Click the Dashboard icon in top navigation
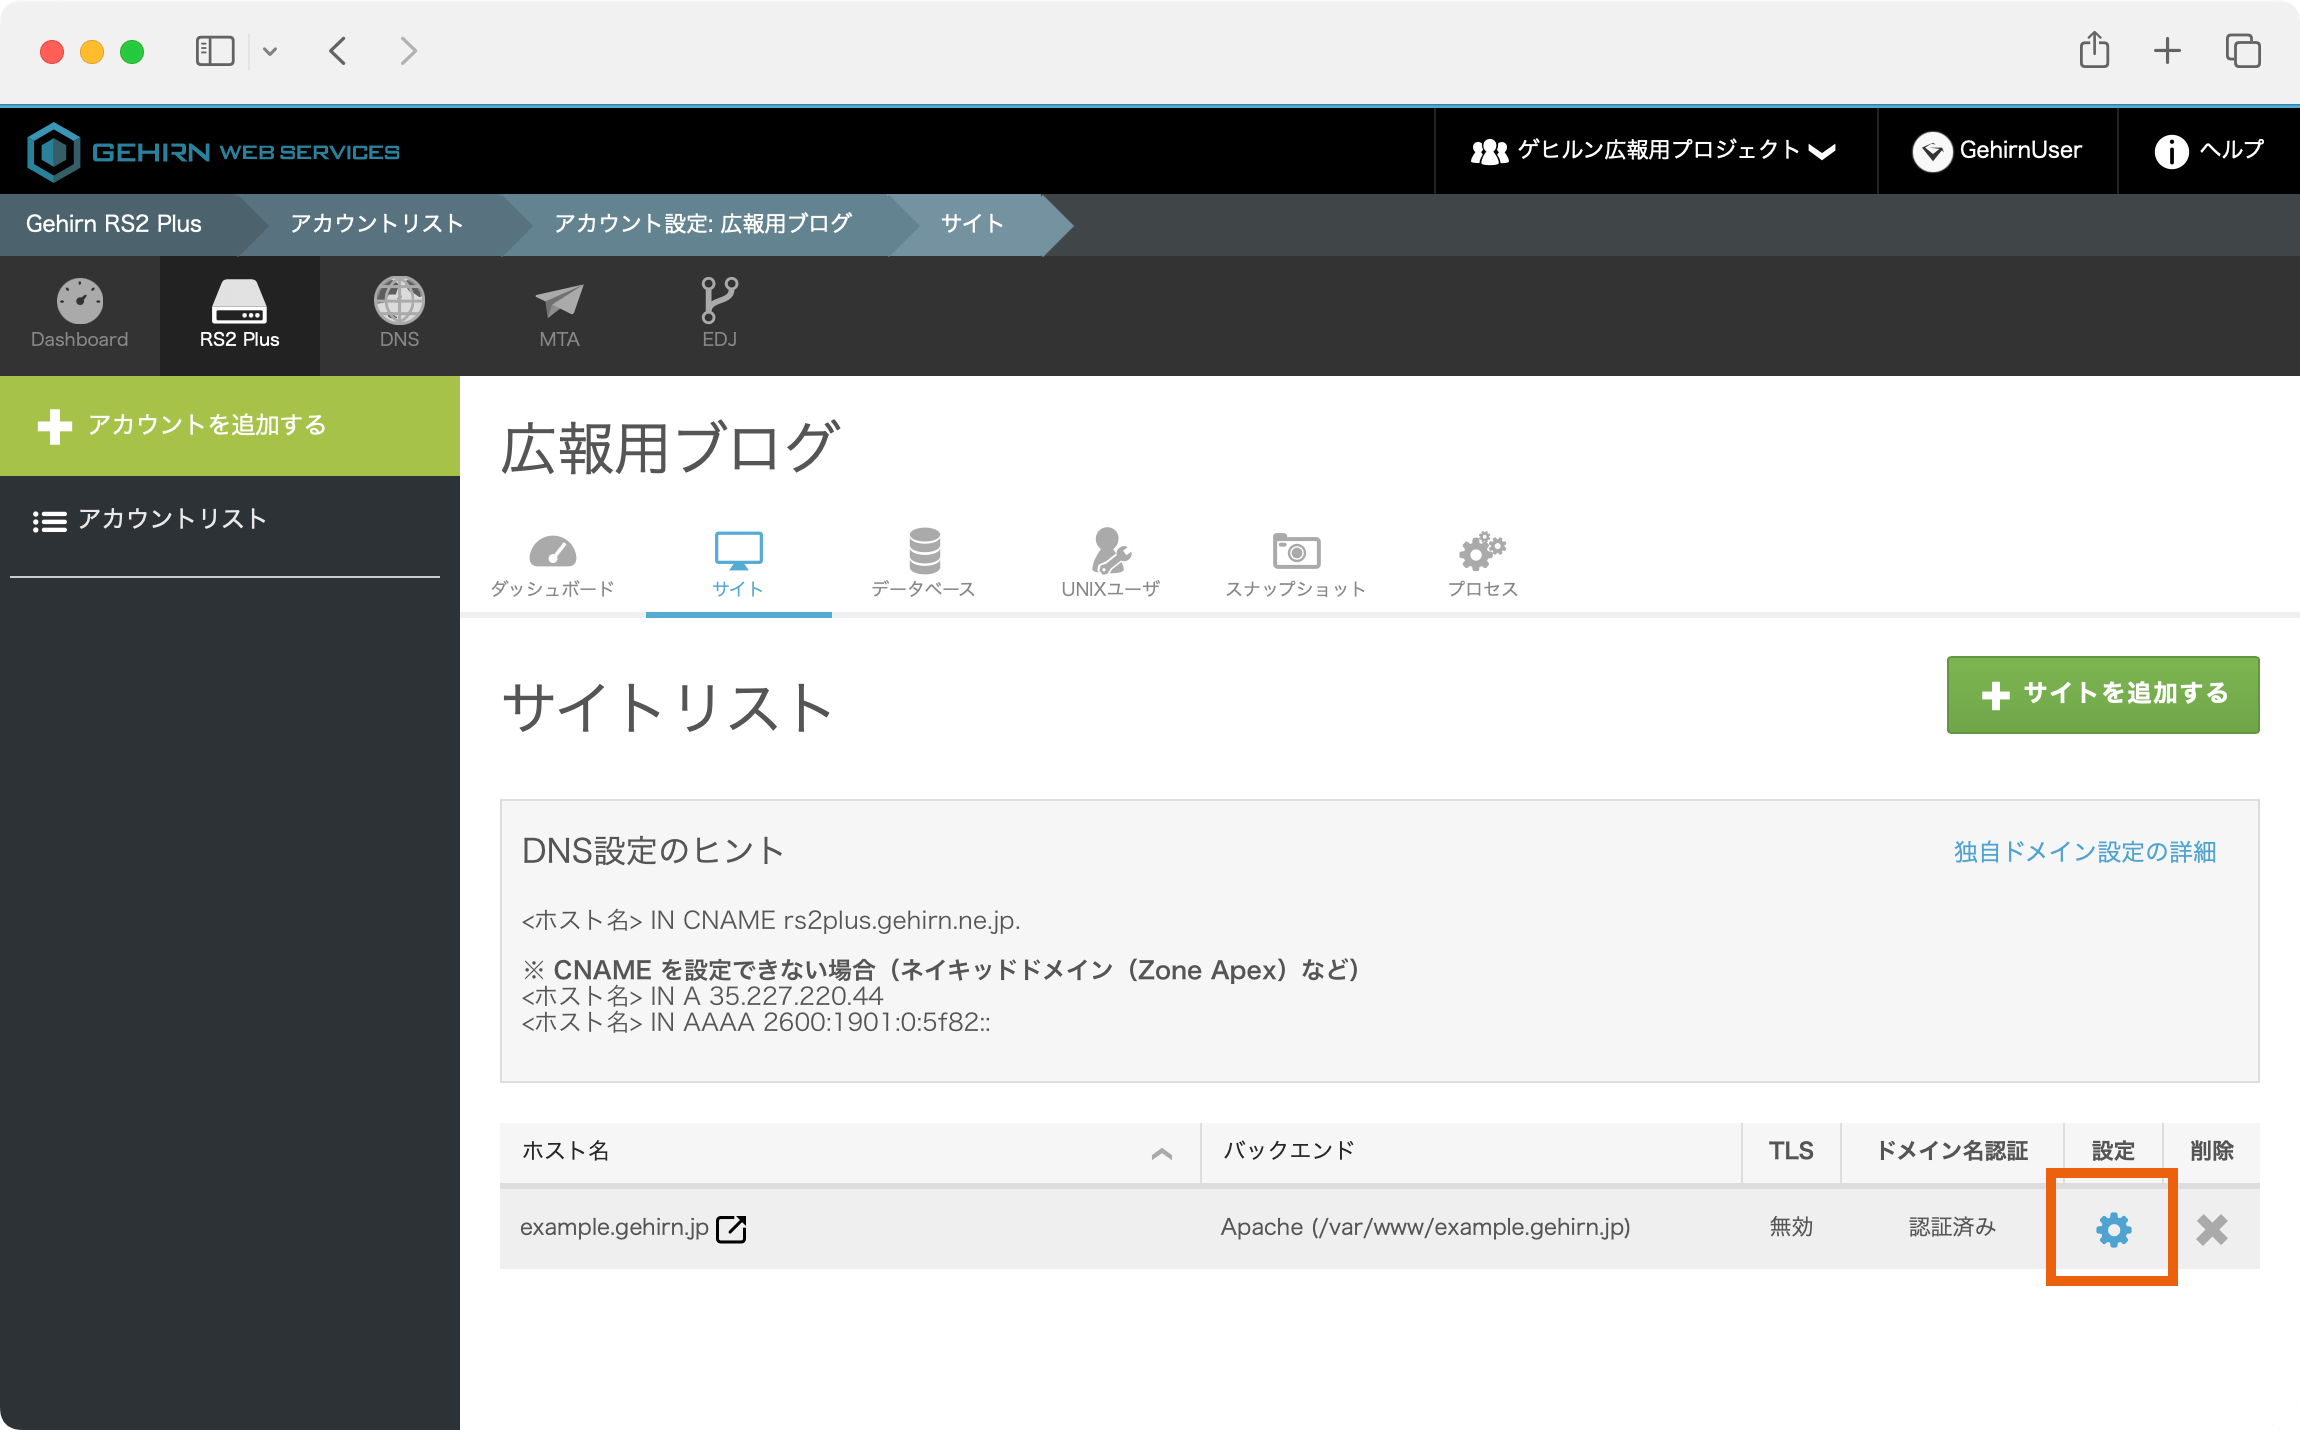This screenshot has width=2300, height=1430. point(79,315)
